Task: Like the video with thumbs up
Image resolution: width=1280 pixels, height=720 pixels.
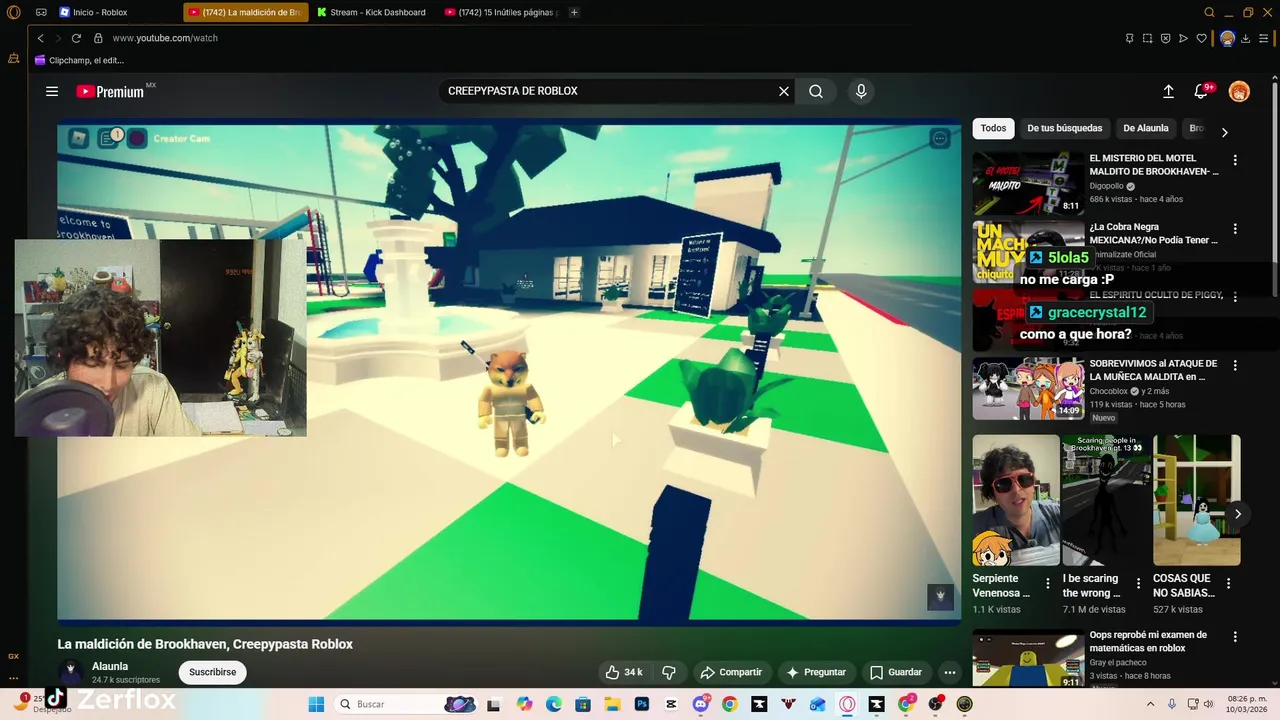Action: (624, 672)
